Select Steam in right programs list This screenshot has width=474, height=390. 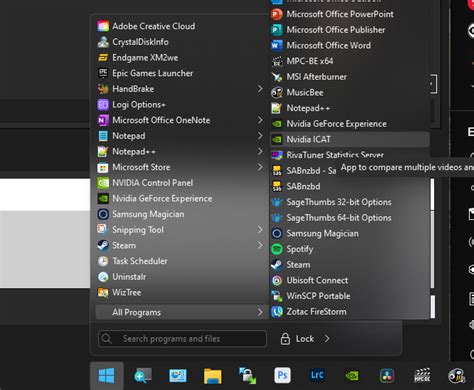[349, 265]
